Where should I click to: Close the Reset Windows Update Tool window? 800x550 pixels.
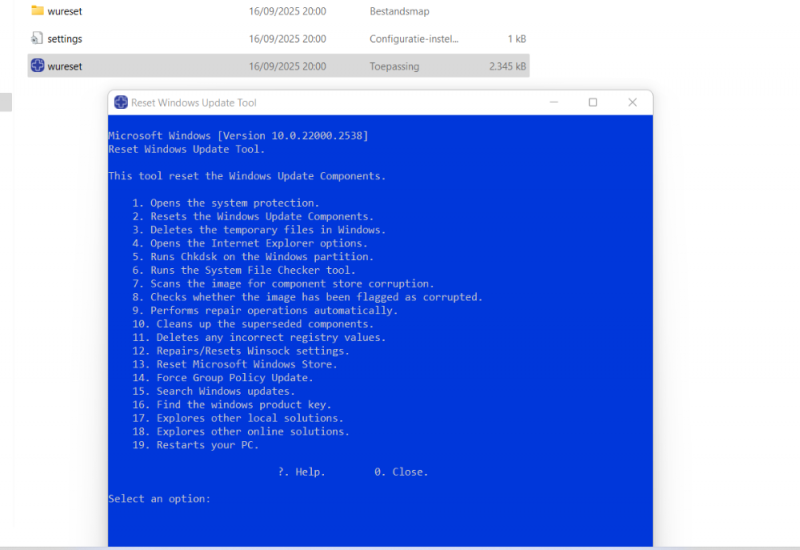click(x=632, y=102)
